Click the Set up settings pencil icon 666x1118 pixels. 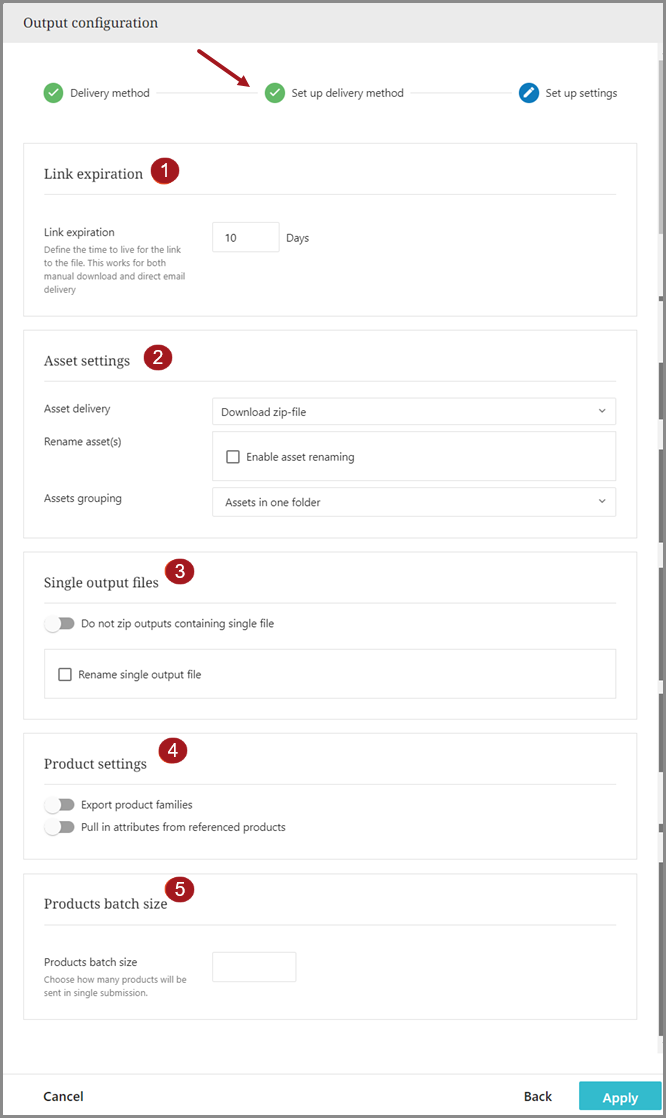pyautogui.click(x=529, y=93)
